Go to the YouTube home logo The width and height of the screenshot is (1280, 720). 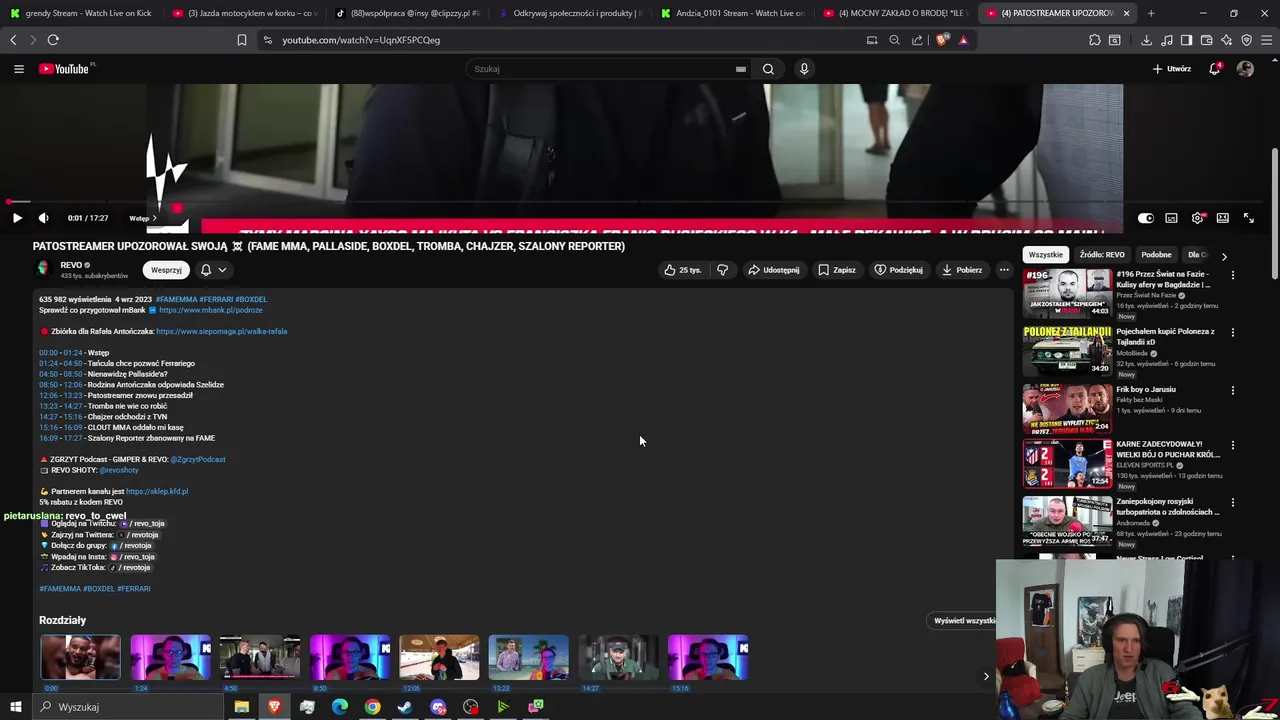click(66, 69)
